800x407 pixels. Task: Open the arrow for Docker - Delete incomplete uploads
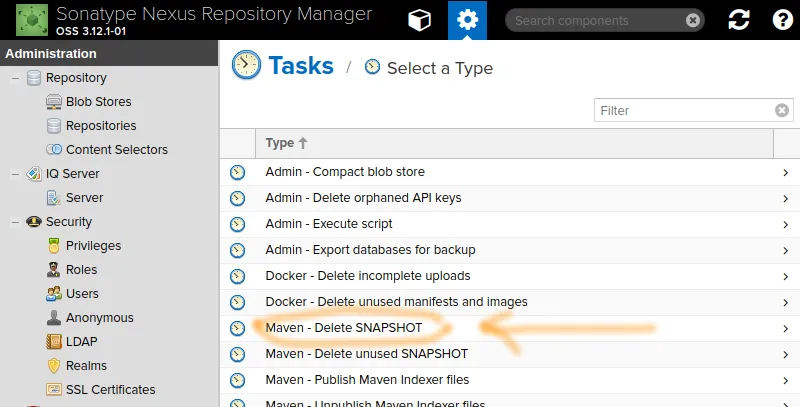coord(786,276)
